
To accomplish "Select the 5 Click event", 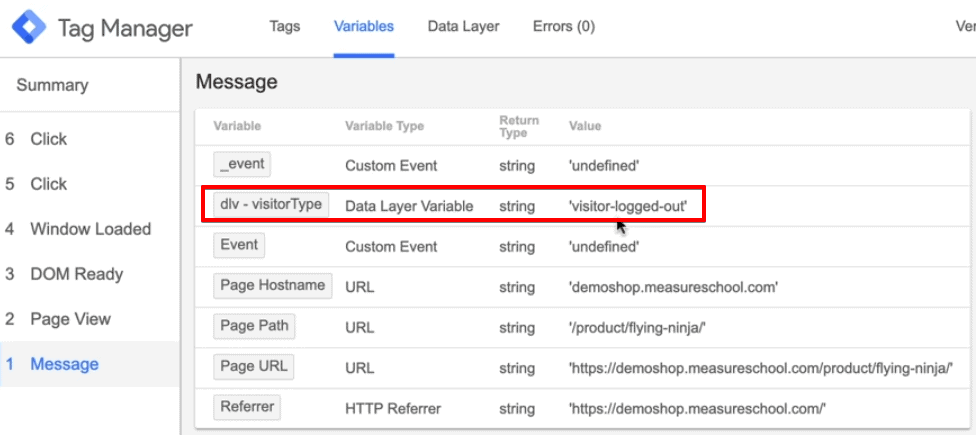I will tap(90, 184).
